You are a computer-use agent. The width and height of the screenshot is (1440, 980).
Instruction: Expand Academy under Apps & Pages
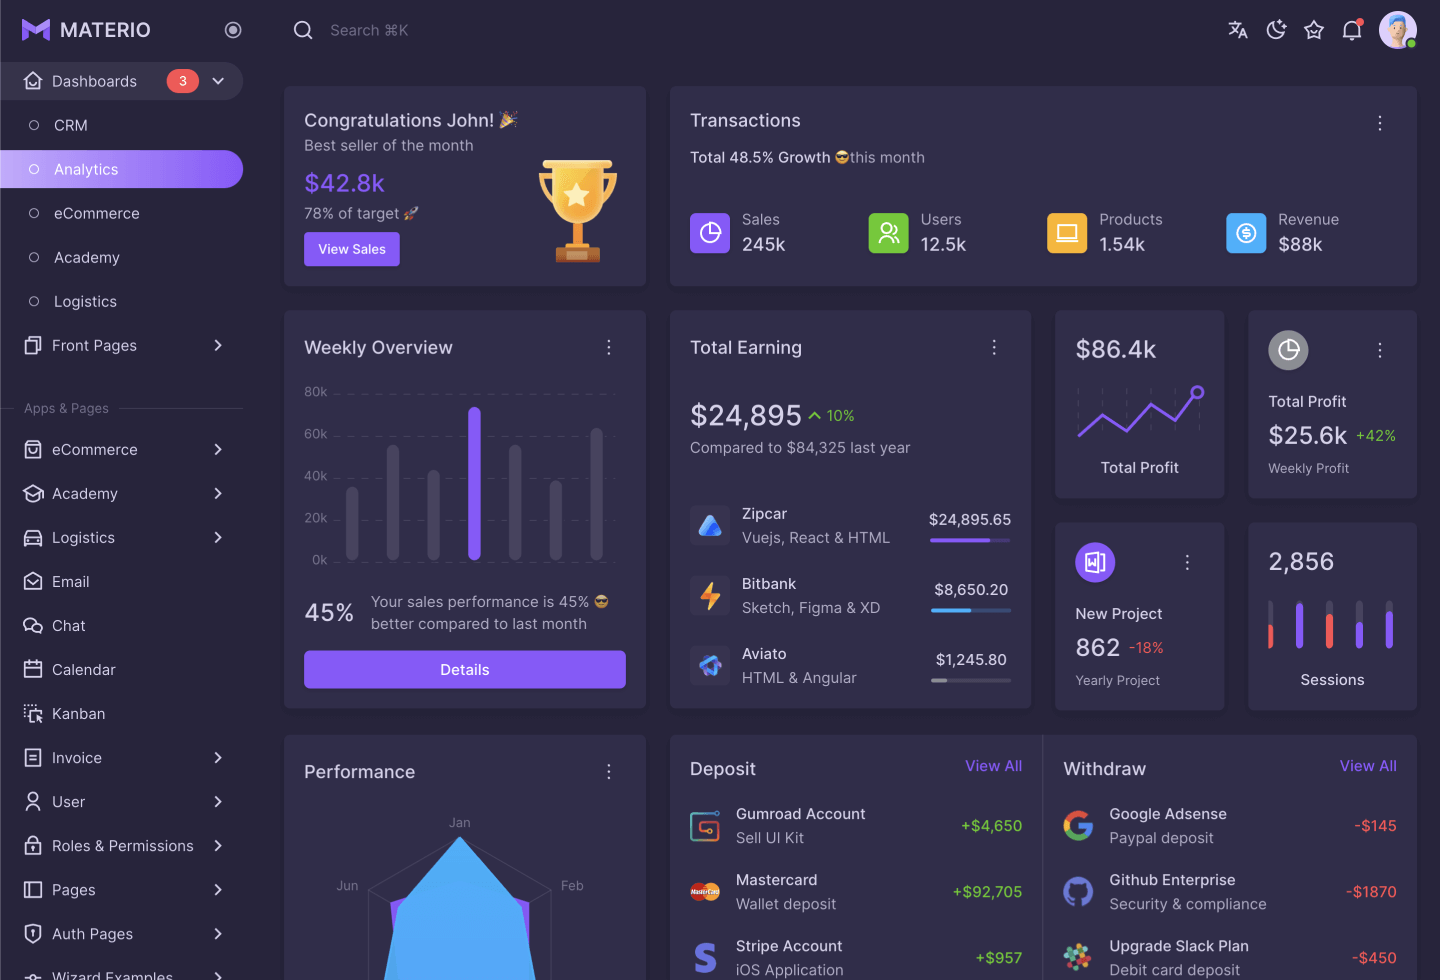(218, 493)
